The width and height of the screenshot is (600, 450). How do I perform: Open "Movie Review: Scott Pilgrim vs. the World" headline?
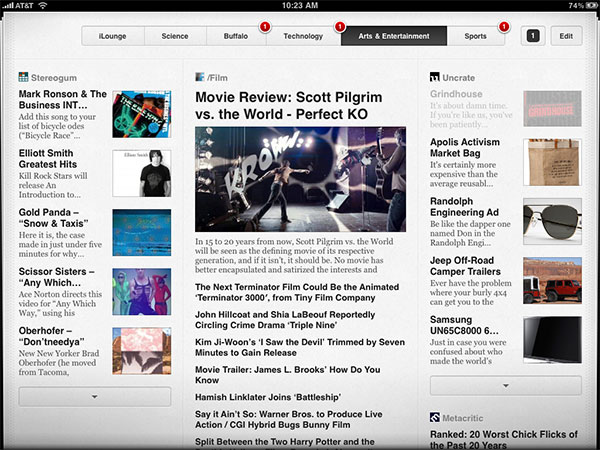tap(289, 106)
